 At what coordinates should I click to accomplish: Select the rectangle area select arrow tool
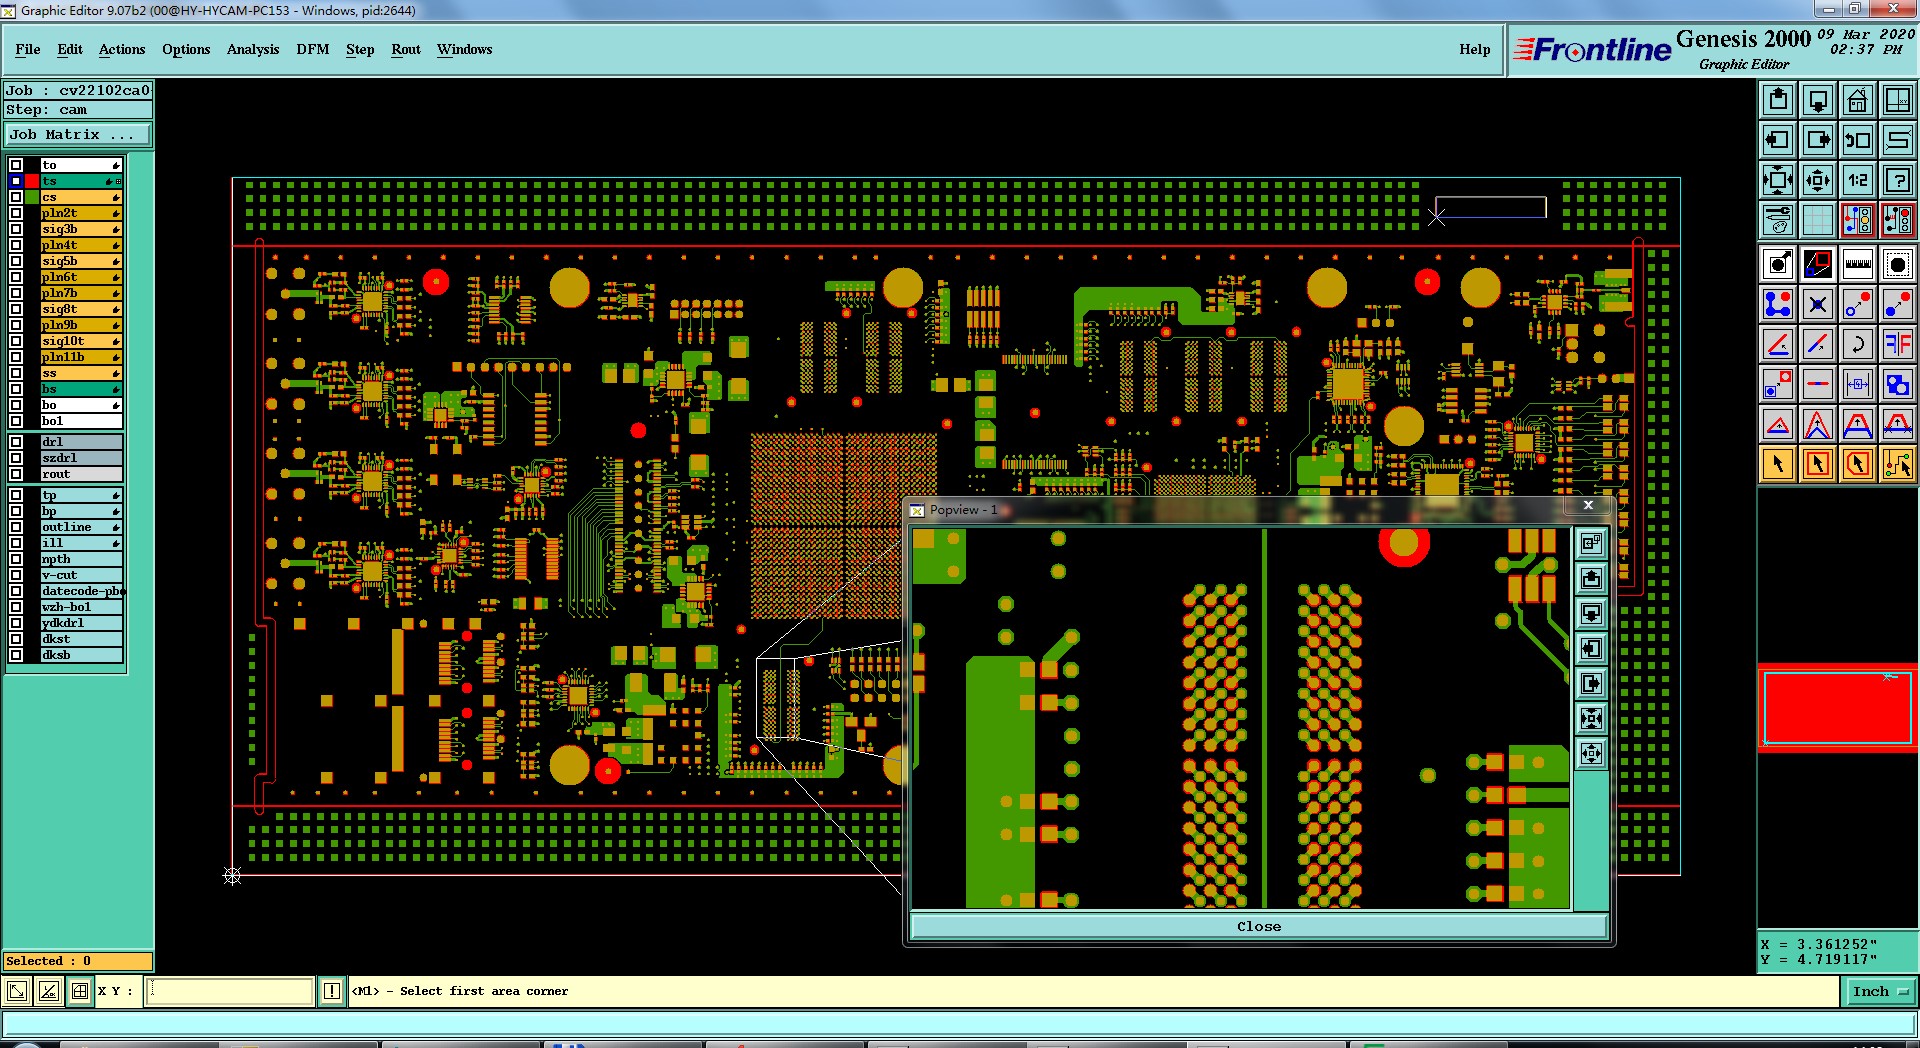click(1818, 464)
